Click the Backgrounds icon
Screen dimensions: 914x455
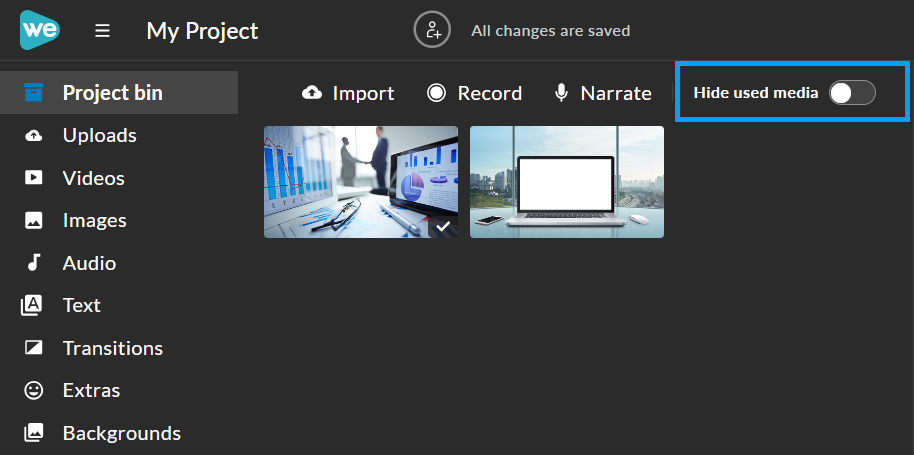pyautogui.click(x=34, y=433)
